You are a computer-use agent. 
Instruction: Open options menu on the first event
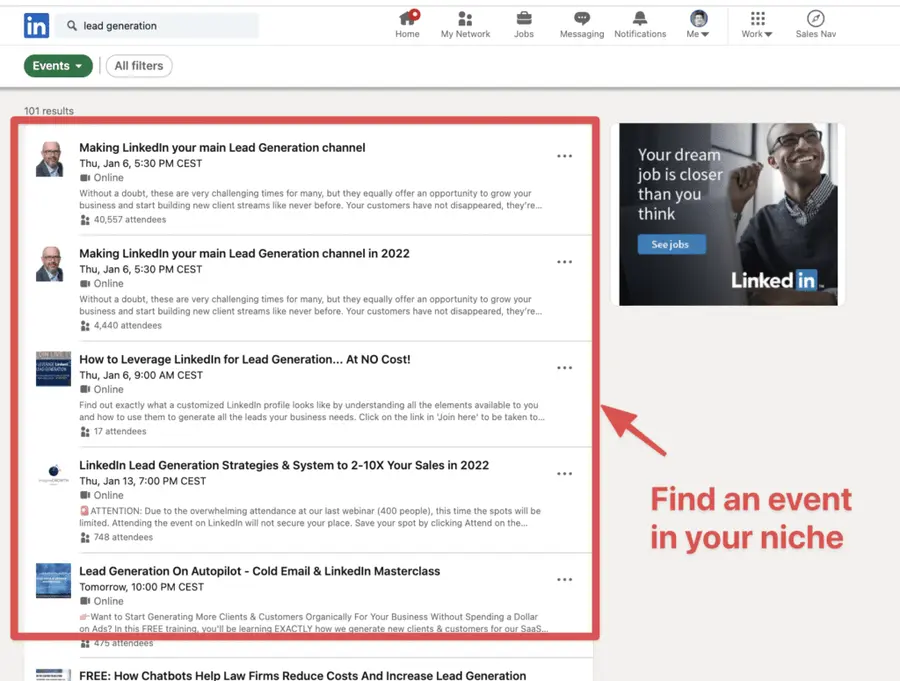tap(565, 156)
